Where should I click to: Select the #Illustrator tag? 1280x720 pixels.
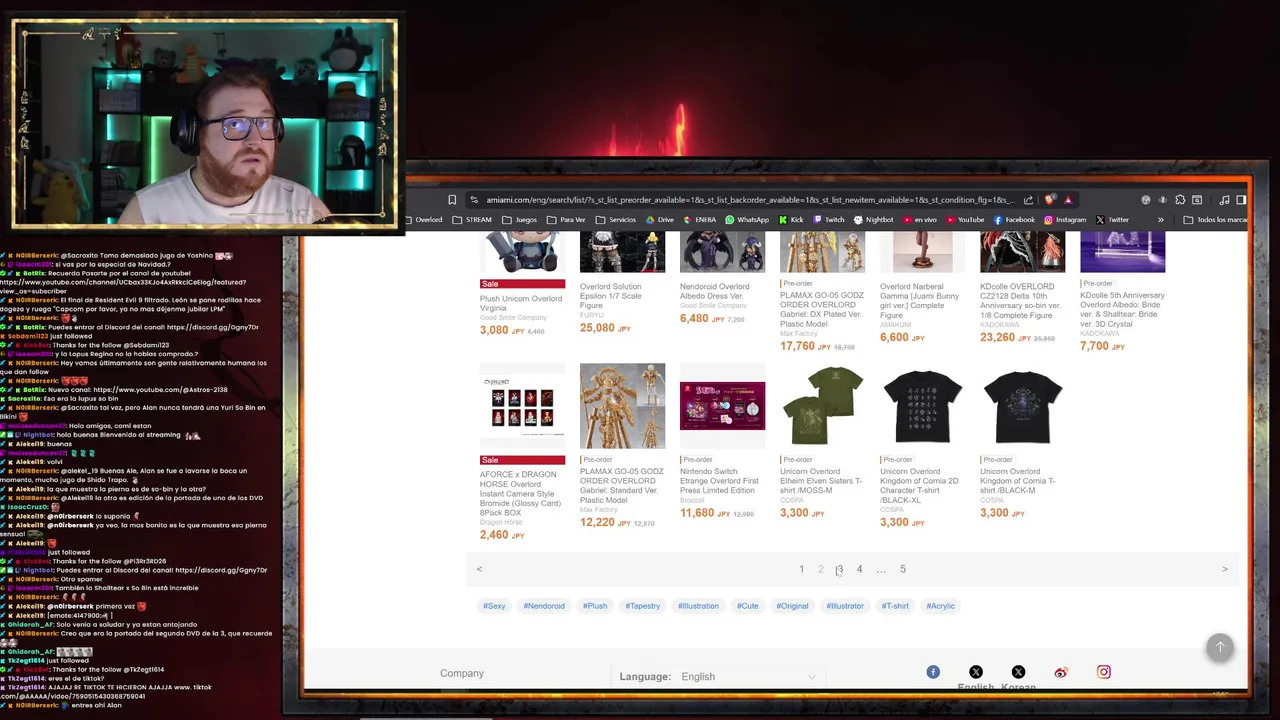(845, 606)
